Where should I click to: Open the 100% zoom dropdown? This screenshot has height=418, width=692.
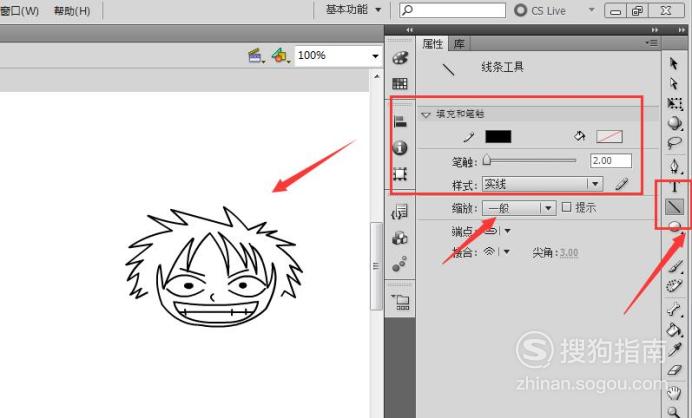[375, 56]
